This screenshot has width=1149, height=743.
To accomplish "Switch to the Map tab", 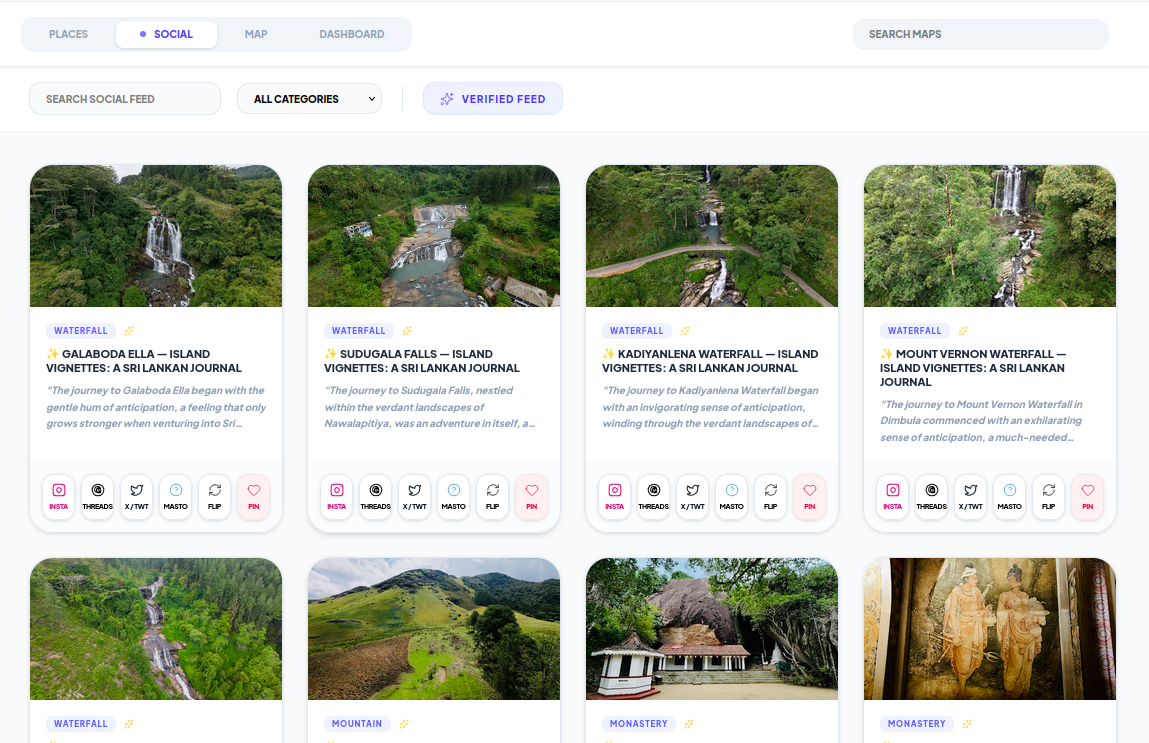I will [x=256, y=34].
